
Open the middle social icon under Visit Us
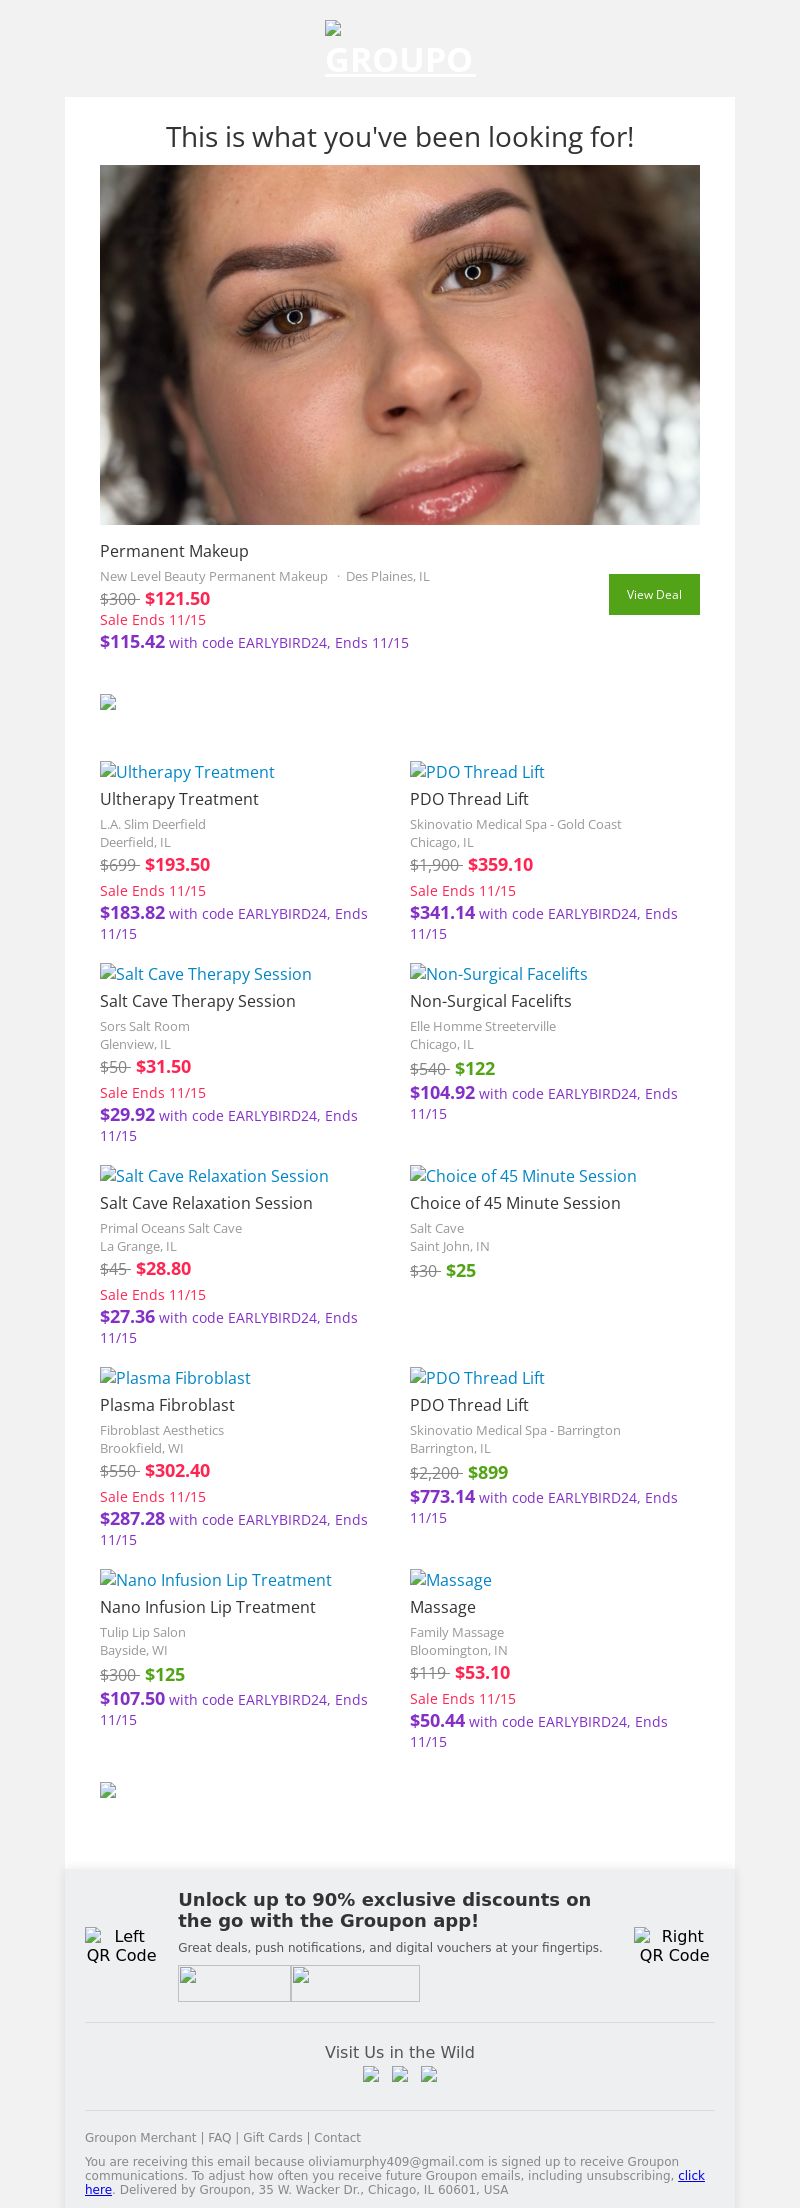pyautogui.click(x=400, y=2074)
